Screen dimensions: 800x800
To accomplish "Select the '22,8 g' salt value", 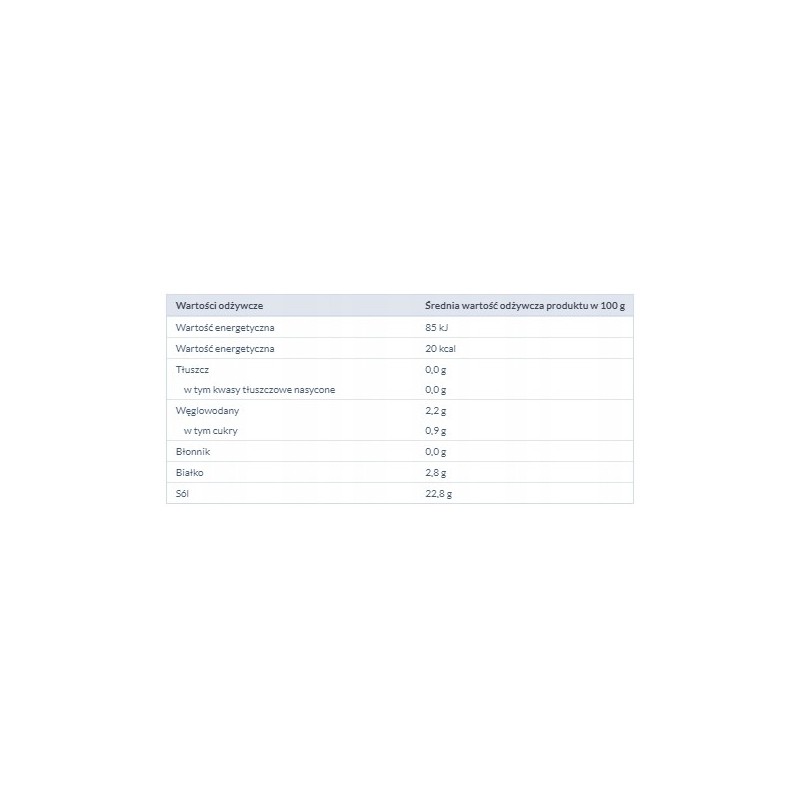I will pos(439,493).
